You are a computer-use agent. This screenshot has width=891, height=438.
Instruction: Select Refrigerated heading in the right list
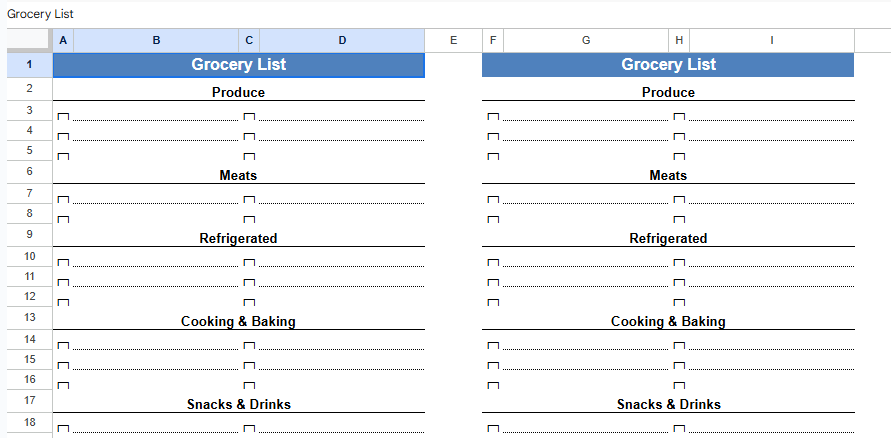(x=668, y=239)
